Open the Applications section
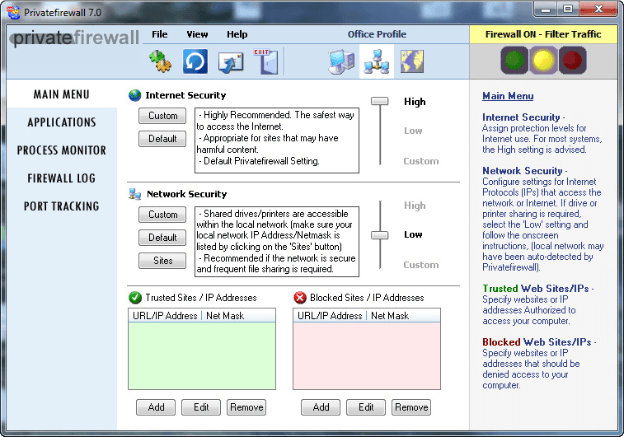624x437 pixels. [62, 122]
